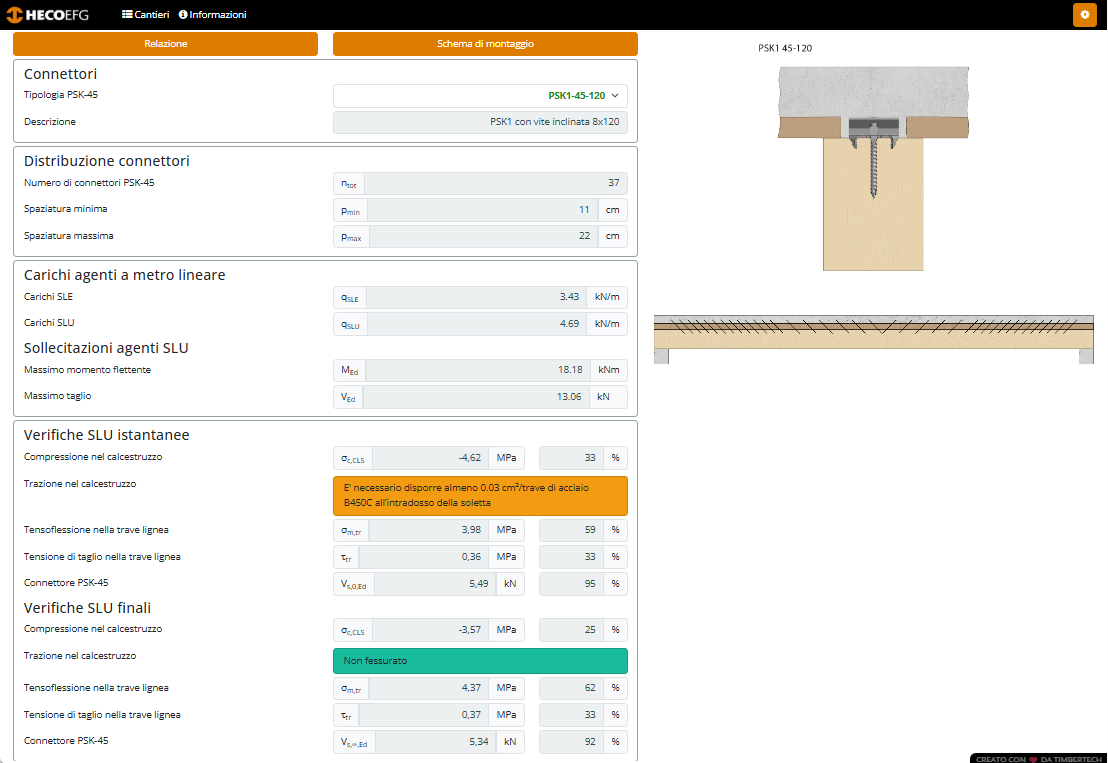The image size is (1108, 763).
Task: Open the Informazioni menu
Action: [x=213, y=14]
